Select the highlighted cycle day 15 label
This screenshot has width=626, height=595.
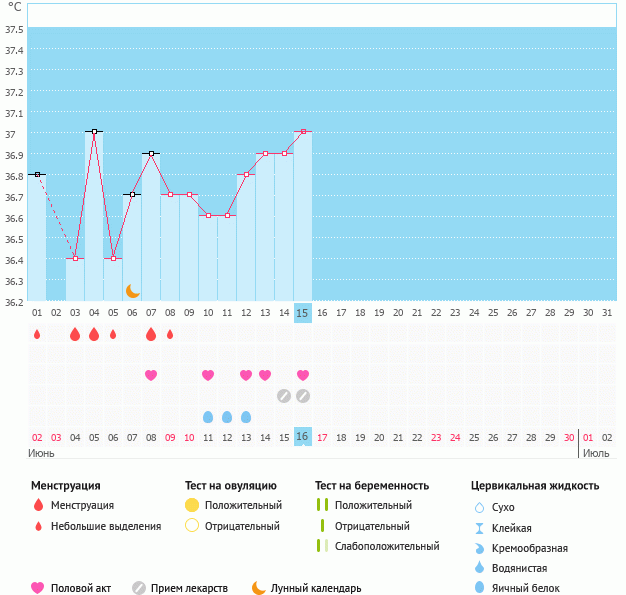click(303, 313)
